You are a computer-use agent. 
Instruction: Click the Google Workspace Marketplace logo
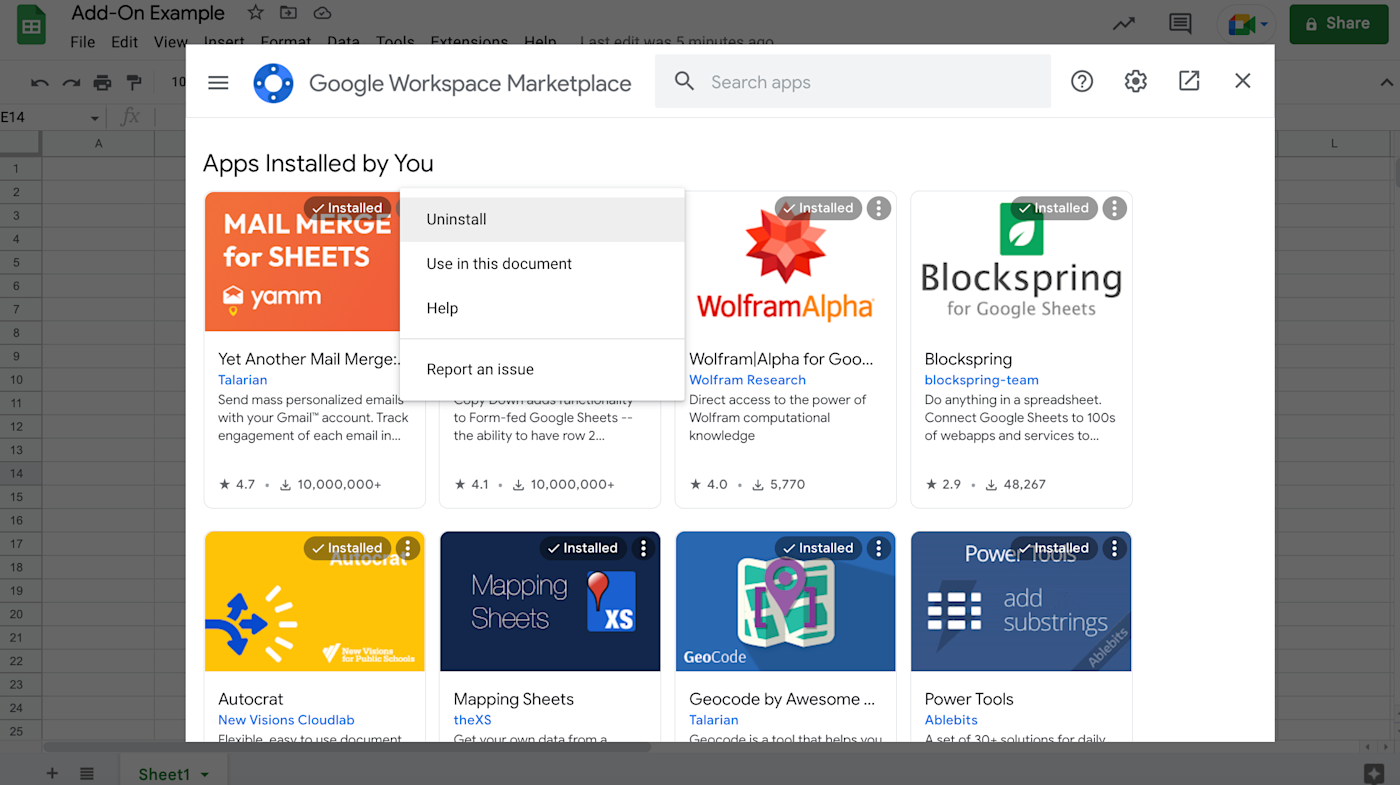(273, 83)
